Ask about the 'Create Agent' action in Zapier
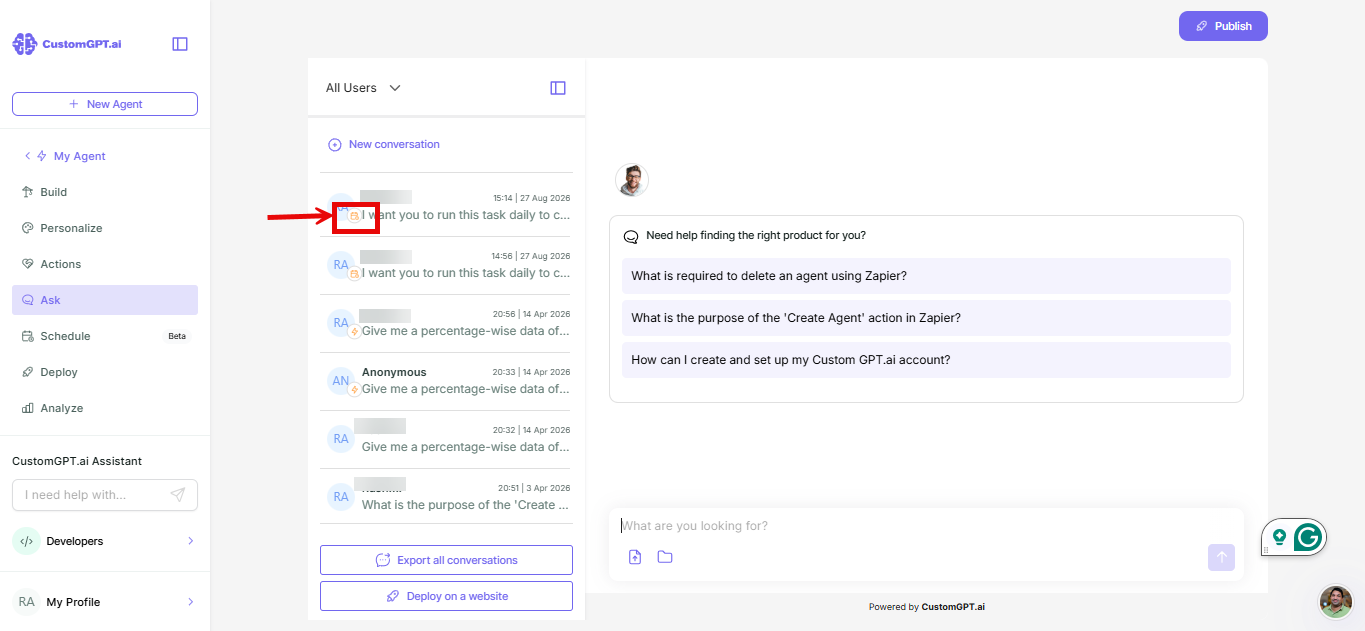The height and width of the screenshot is (631, 1365). [x=926, y=318]
